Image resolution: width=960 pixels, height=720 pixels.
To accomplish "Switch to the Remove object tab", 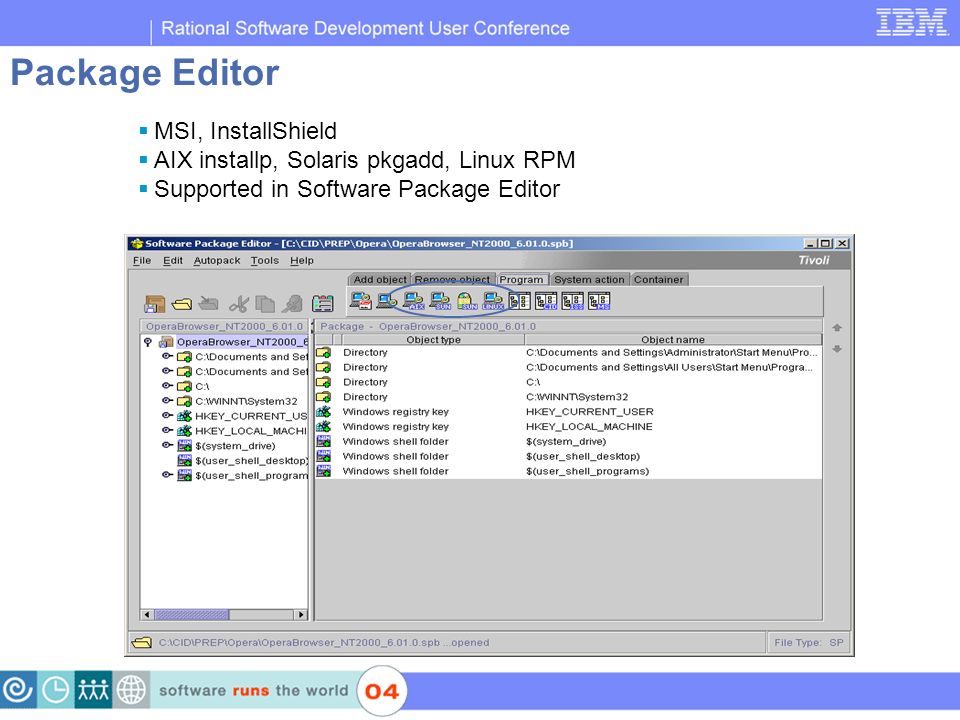I will pyautogui.click(x=452, y=279).
